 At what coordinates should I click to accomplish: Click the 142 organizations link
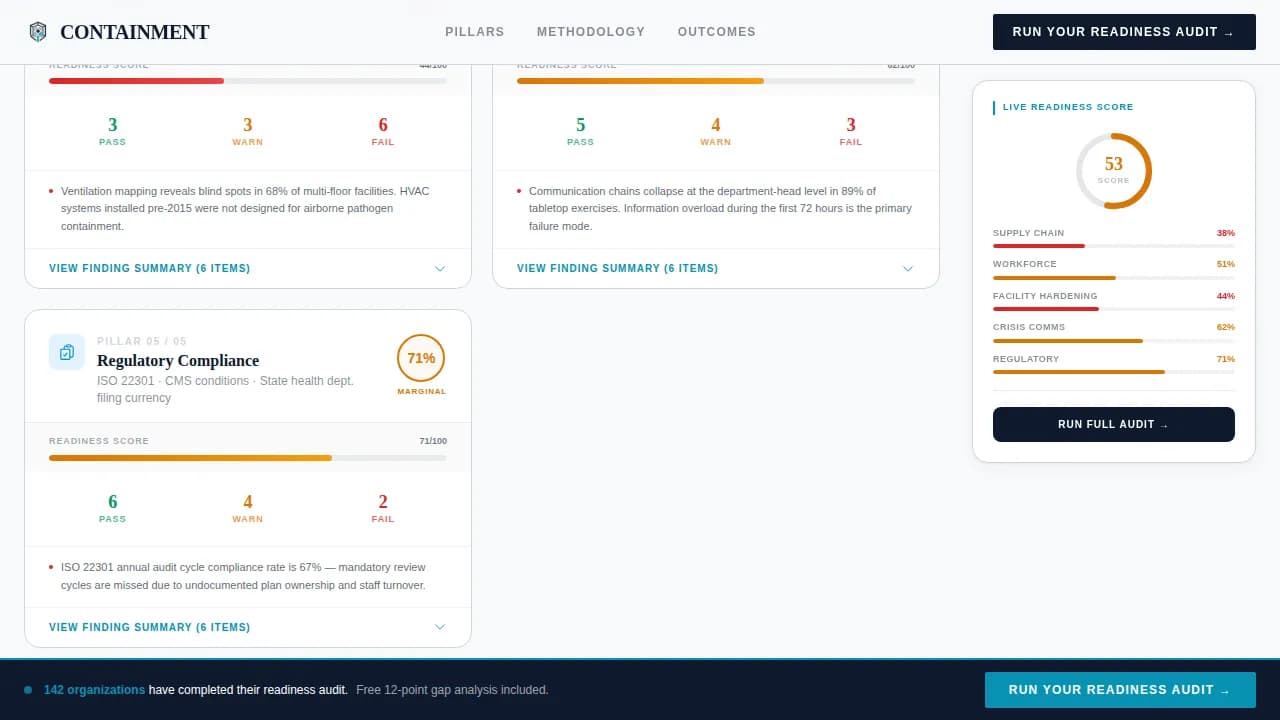click(x=94, y=690)
